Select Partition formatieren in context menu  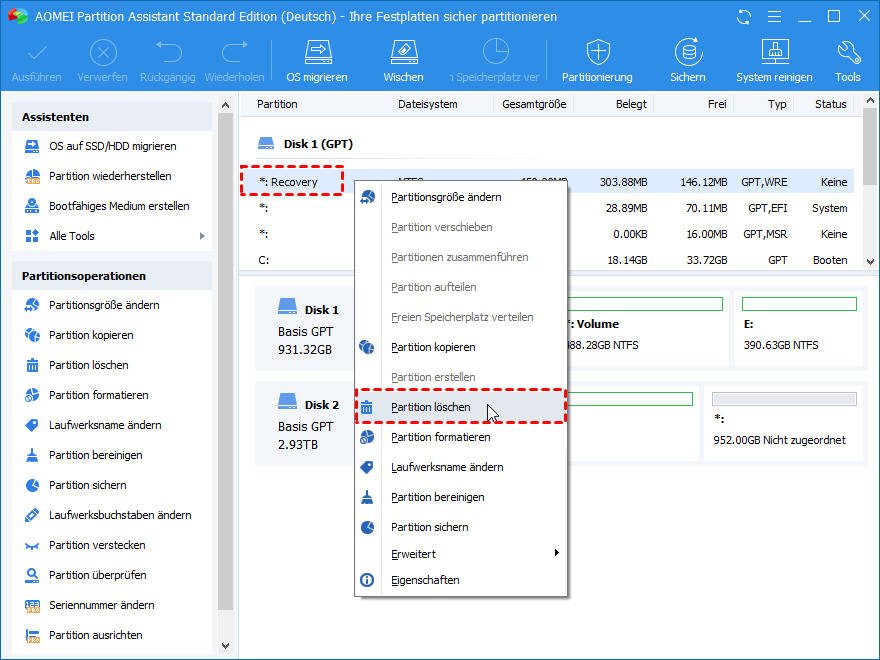coord(460,437)
